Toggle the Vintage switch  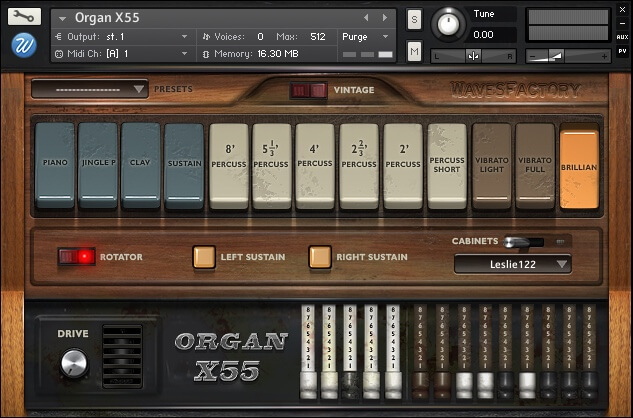click(308, 90)
